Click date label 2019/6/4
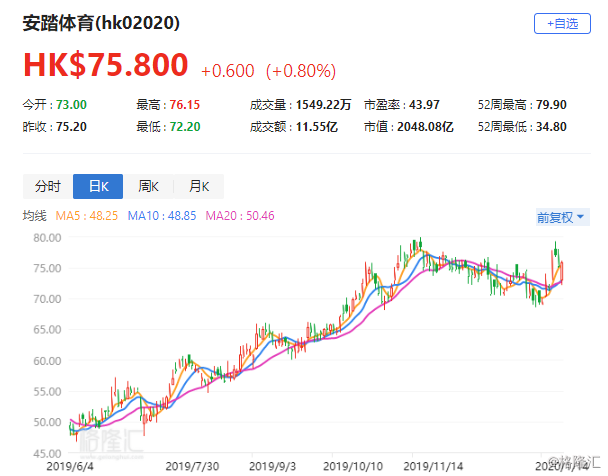608x476 pixels. click(x=70, y=466)
